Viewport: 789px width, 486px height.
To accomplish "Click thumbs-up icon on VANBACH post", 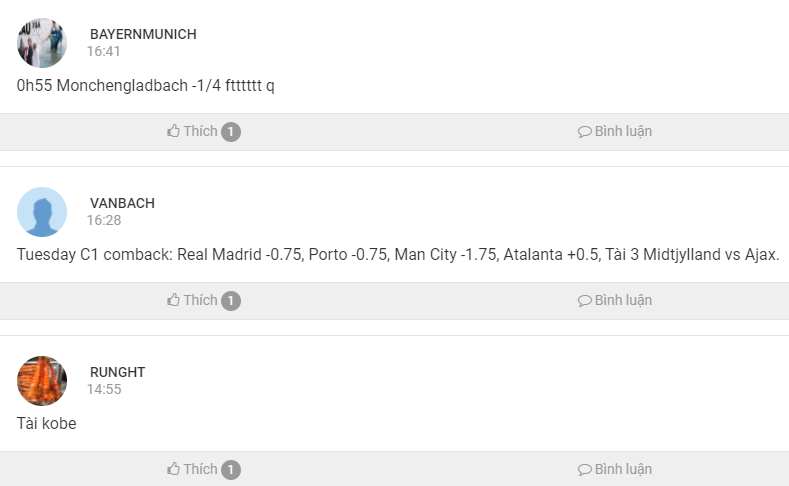I will 174,300.
